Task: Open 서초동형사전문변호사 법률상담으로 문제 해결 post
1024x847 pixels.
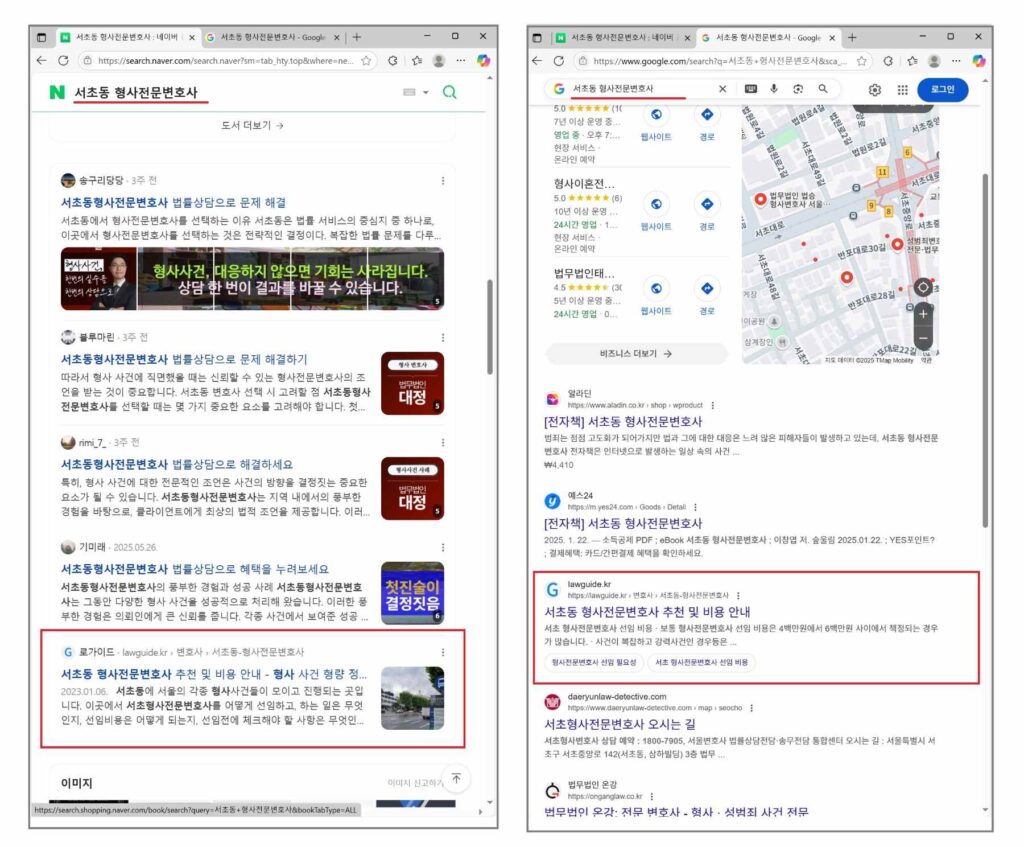Action: pyautogui.click(x=174, y=202)
